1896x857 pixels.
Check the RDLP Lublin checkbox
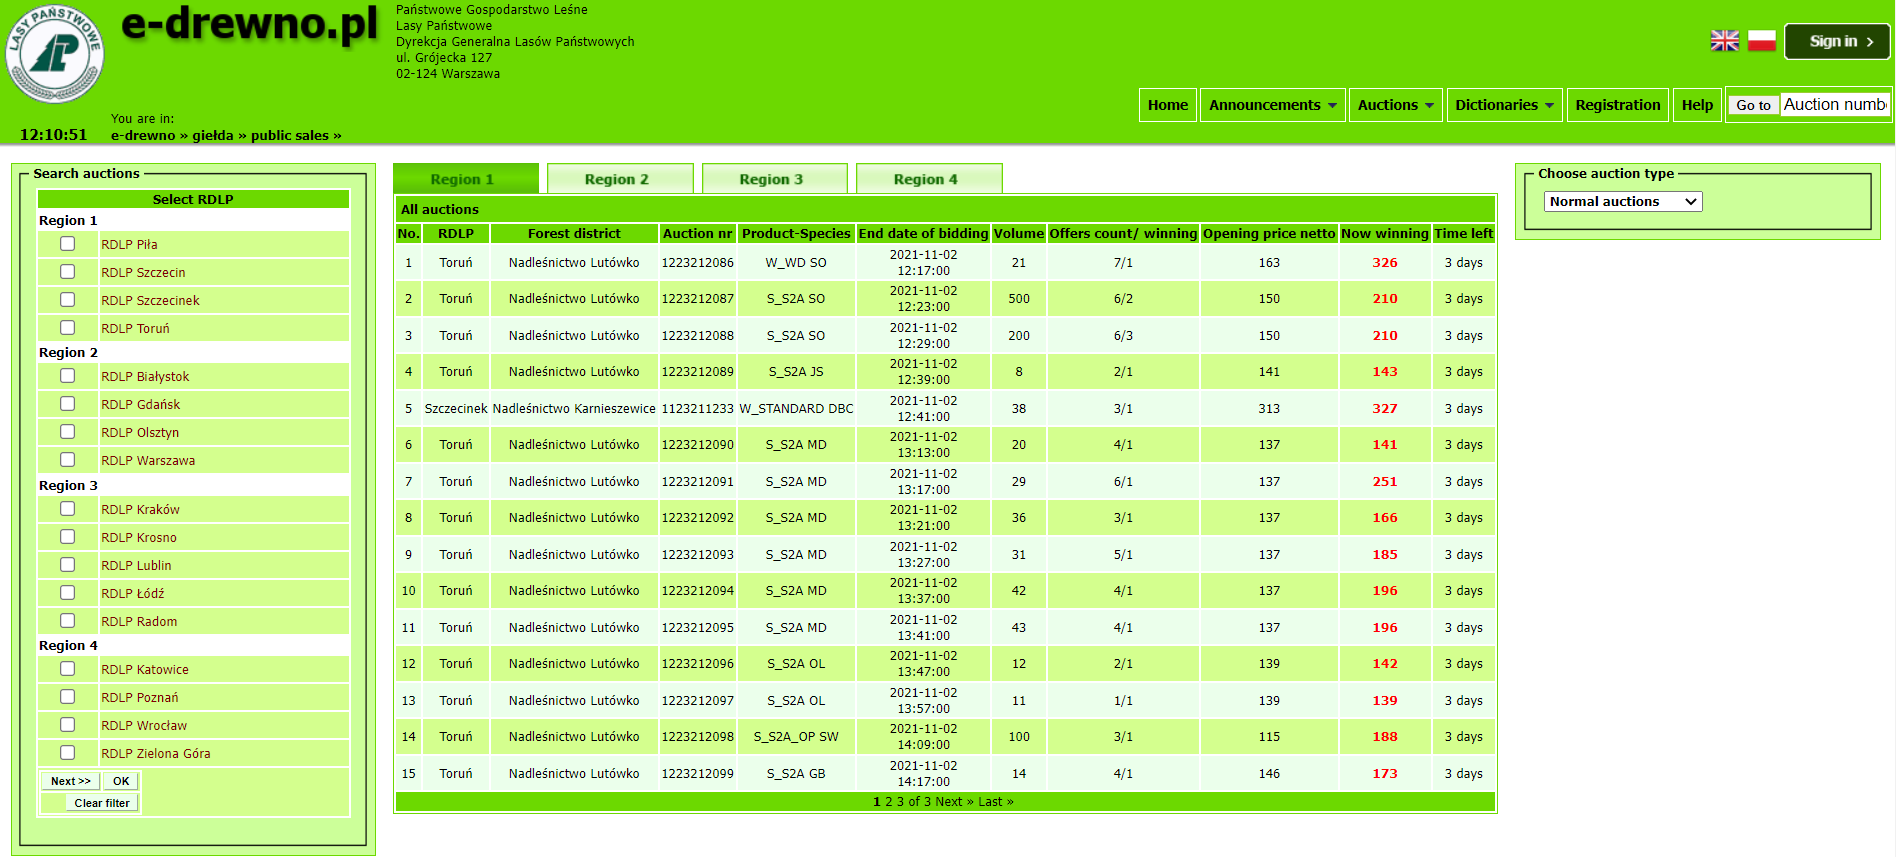67,565
